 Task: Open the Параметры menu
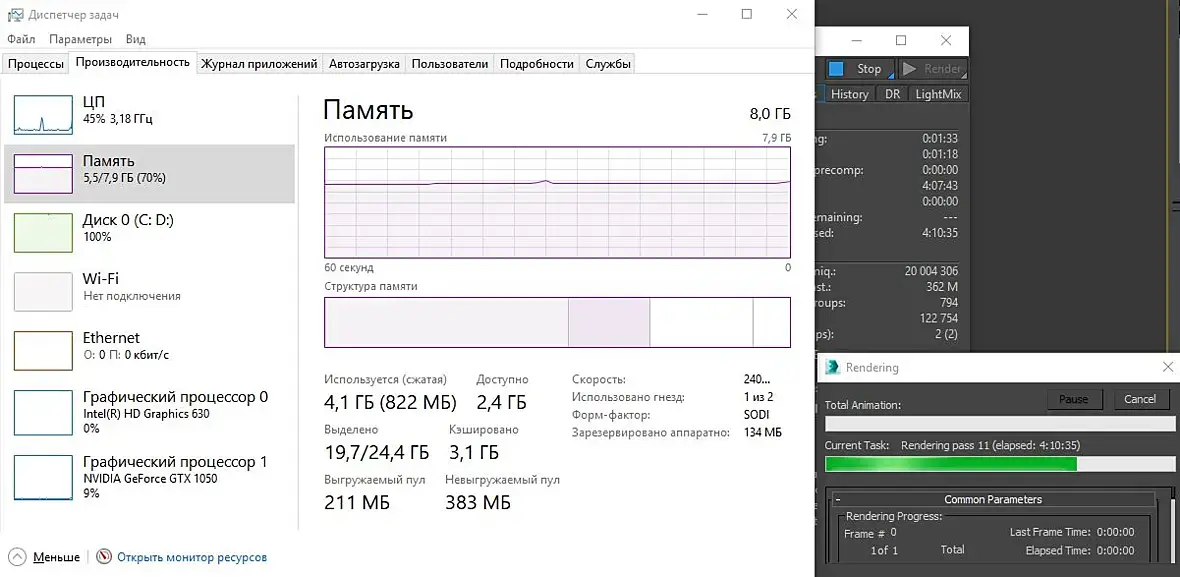[80, 39]
